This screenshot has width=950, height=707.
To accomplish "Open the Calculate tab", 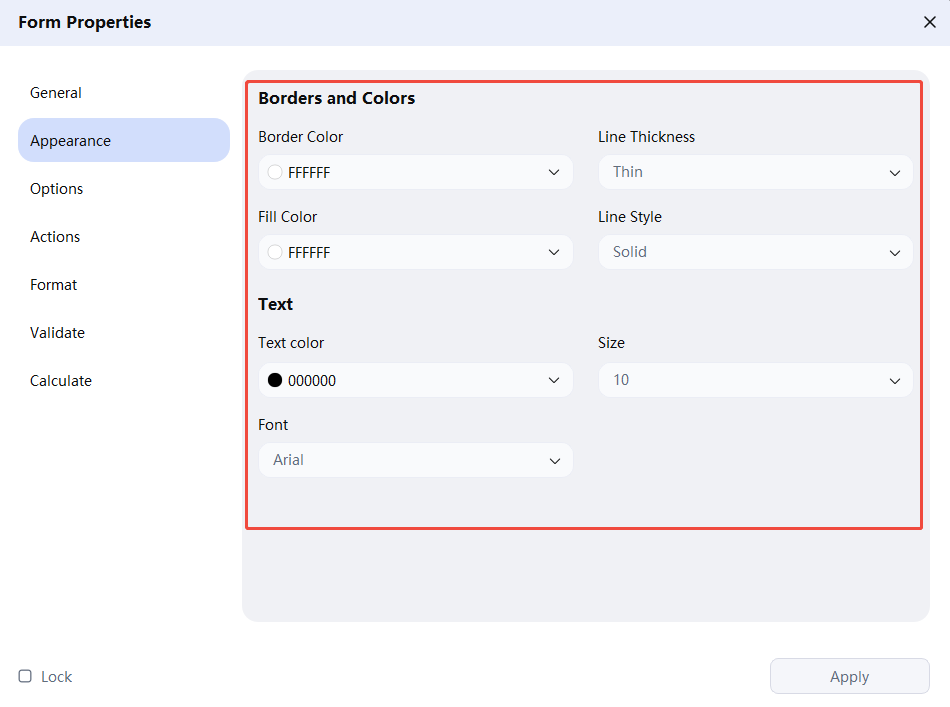I will [x=61, y=381].
